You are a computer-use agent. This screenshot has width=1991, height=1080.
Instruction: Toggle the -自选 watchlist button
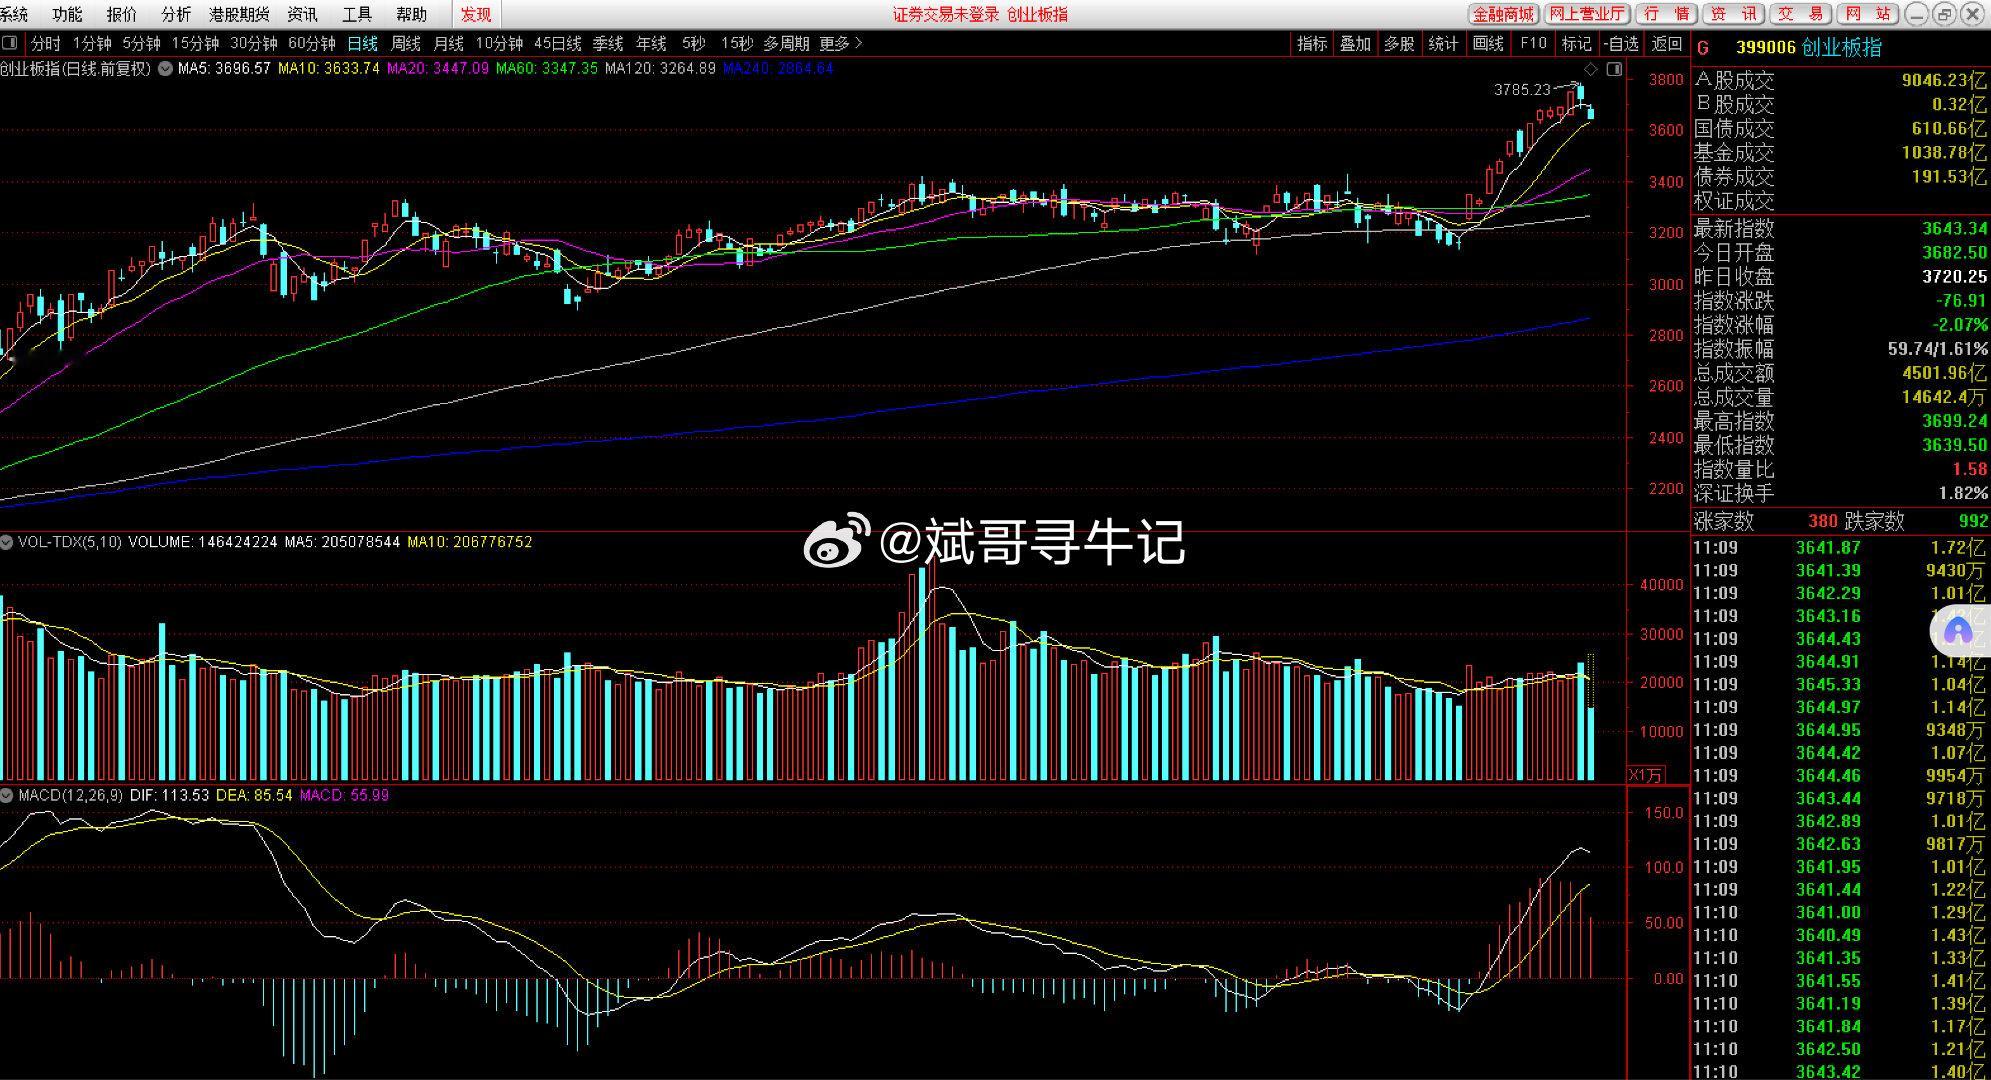tap(1621, 44)
